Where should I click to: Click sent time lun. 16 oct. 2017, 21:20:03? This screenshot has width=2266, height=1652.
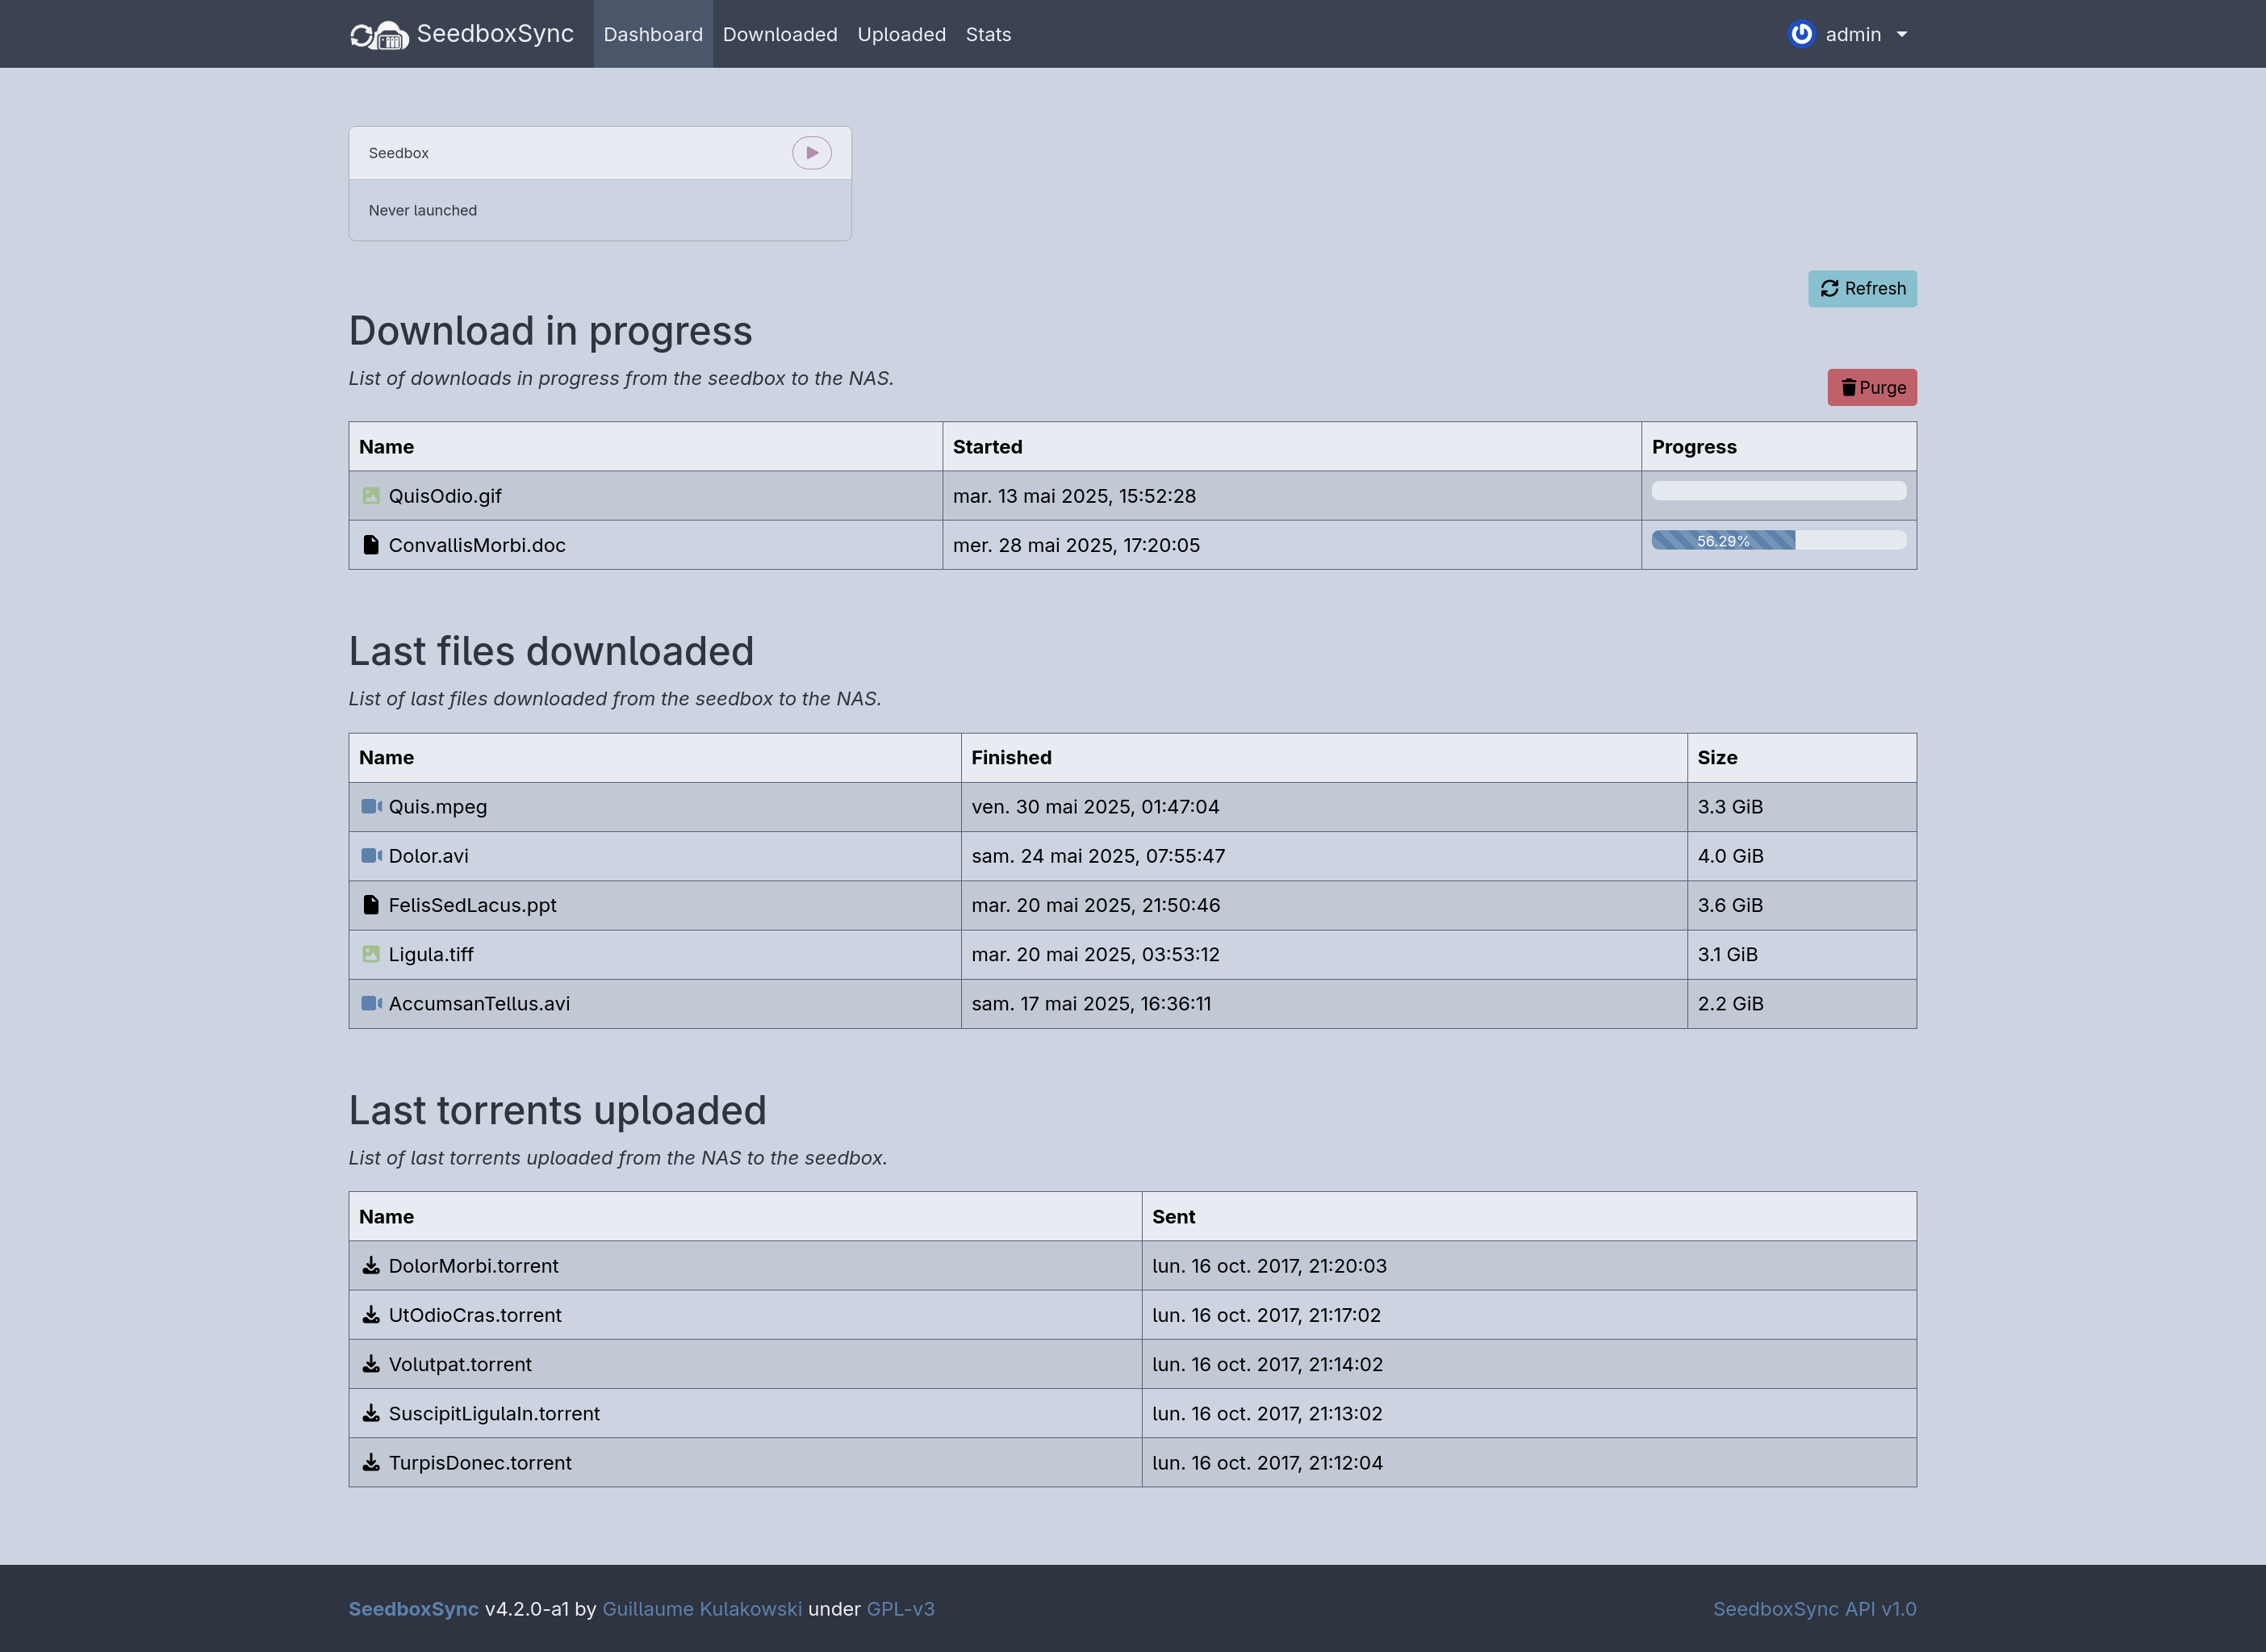(x=1269, y=1266)
